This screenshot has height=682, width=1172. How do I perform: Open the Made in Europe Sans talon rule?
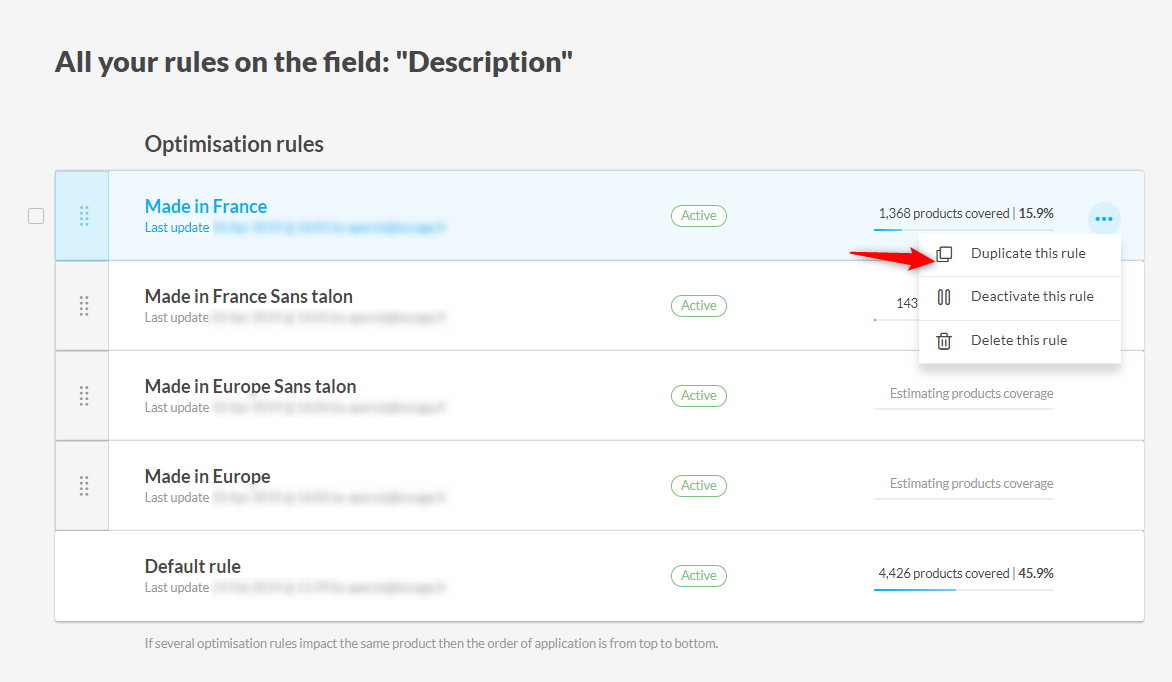[250, 387]
